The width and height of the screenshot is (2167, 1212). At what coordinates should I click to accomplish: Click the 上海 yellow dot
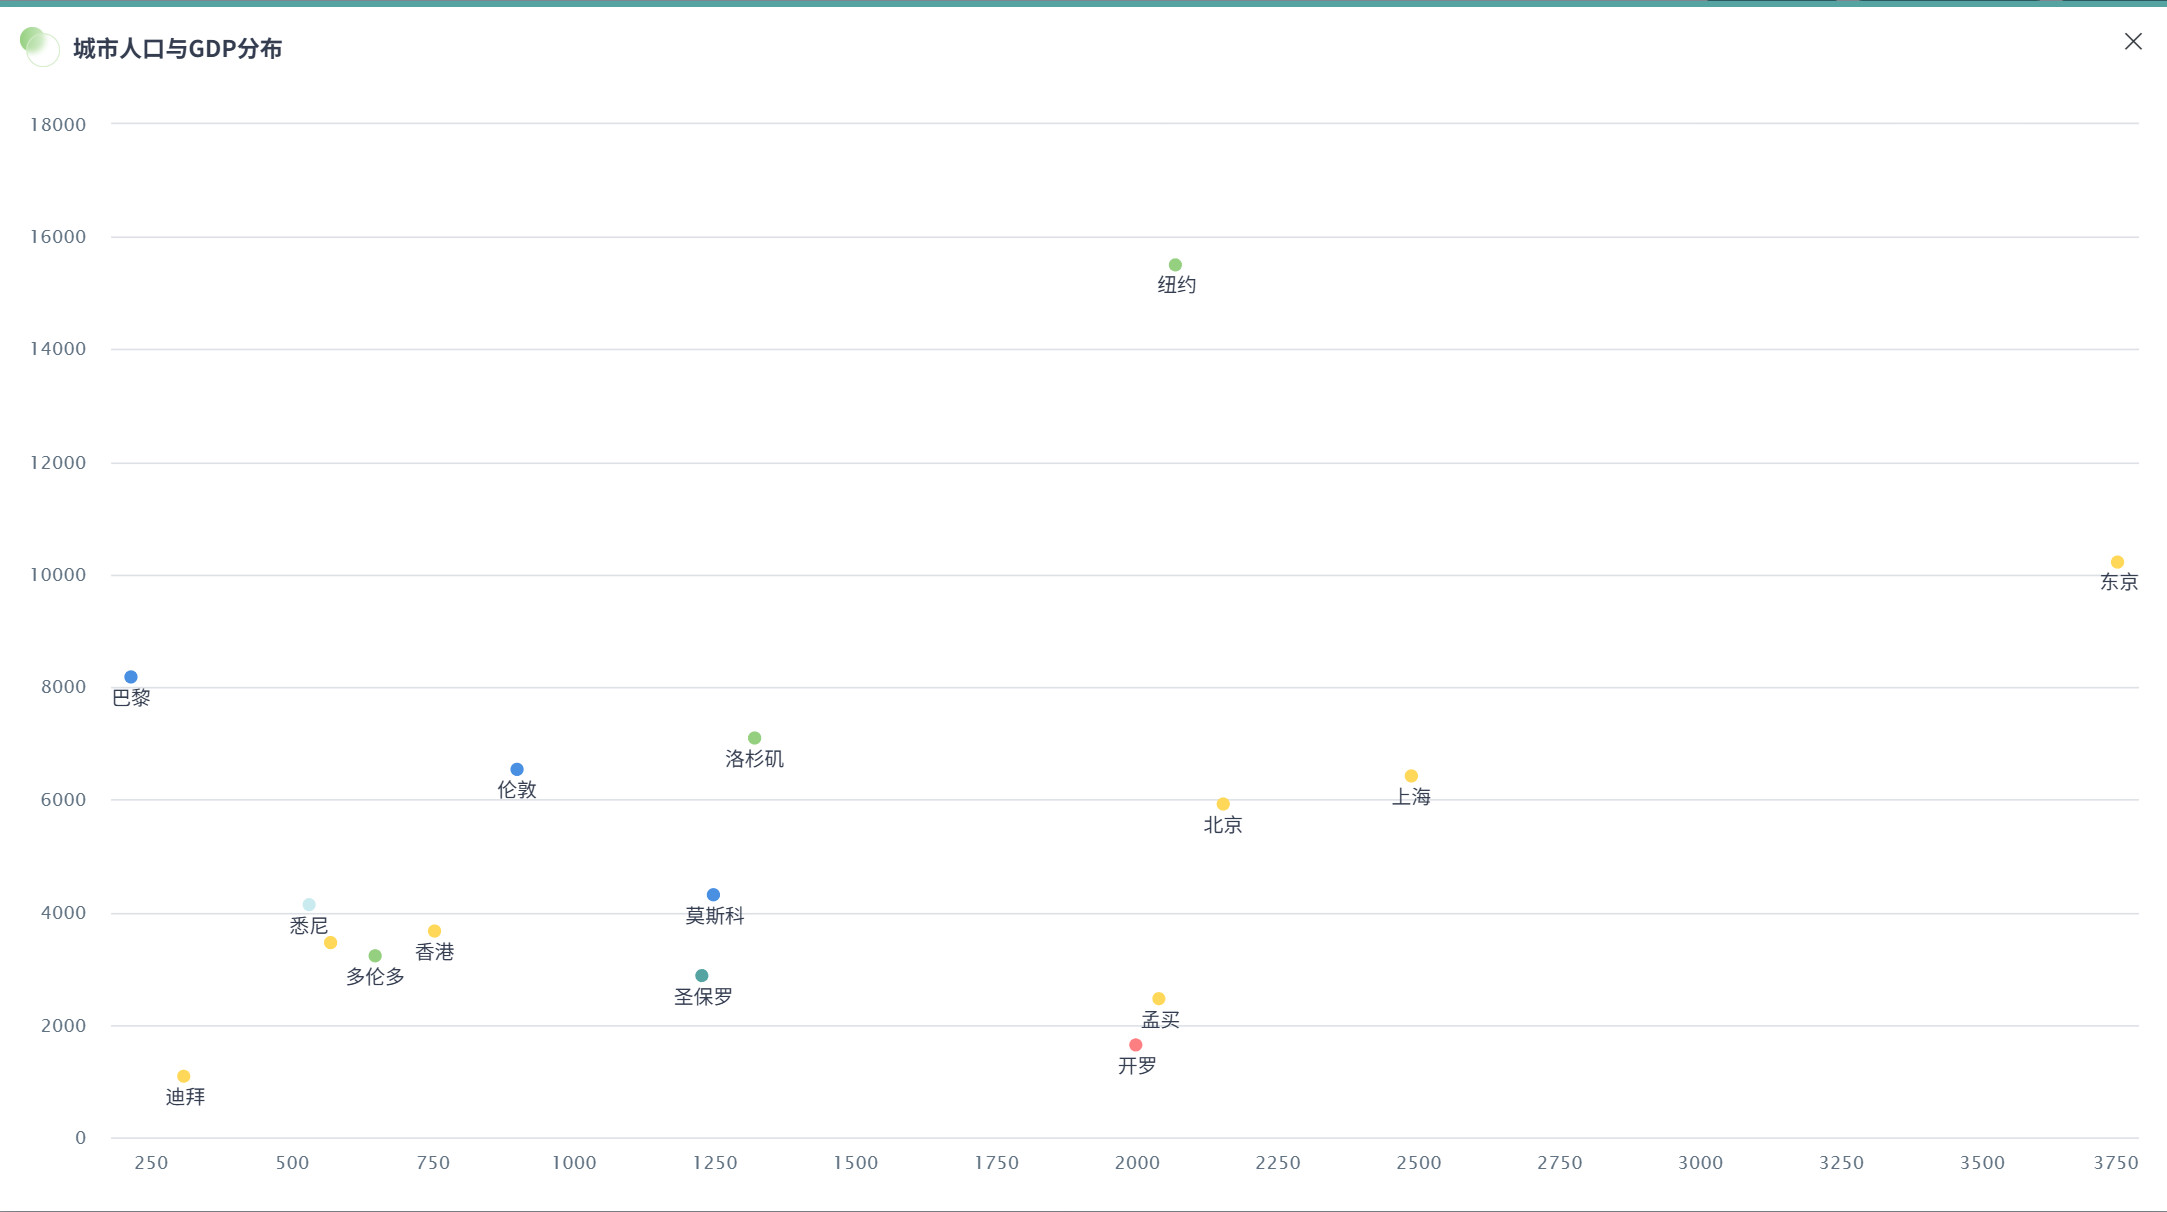click(1411, 776)
